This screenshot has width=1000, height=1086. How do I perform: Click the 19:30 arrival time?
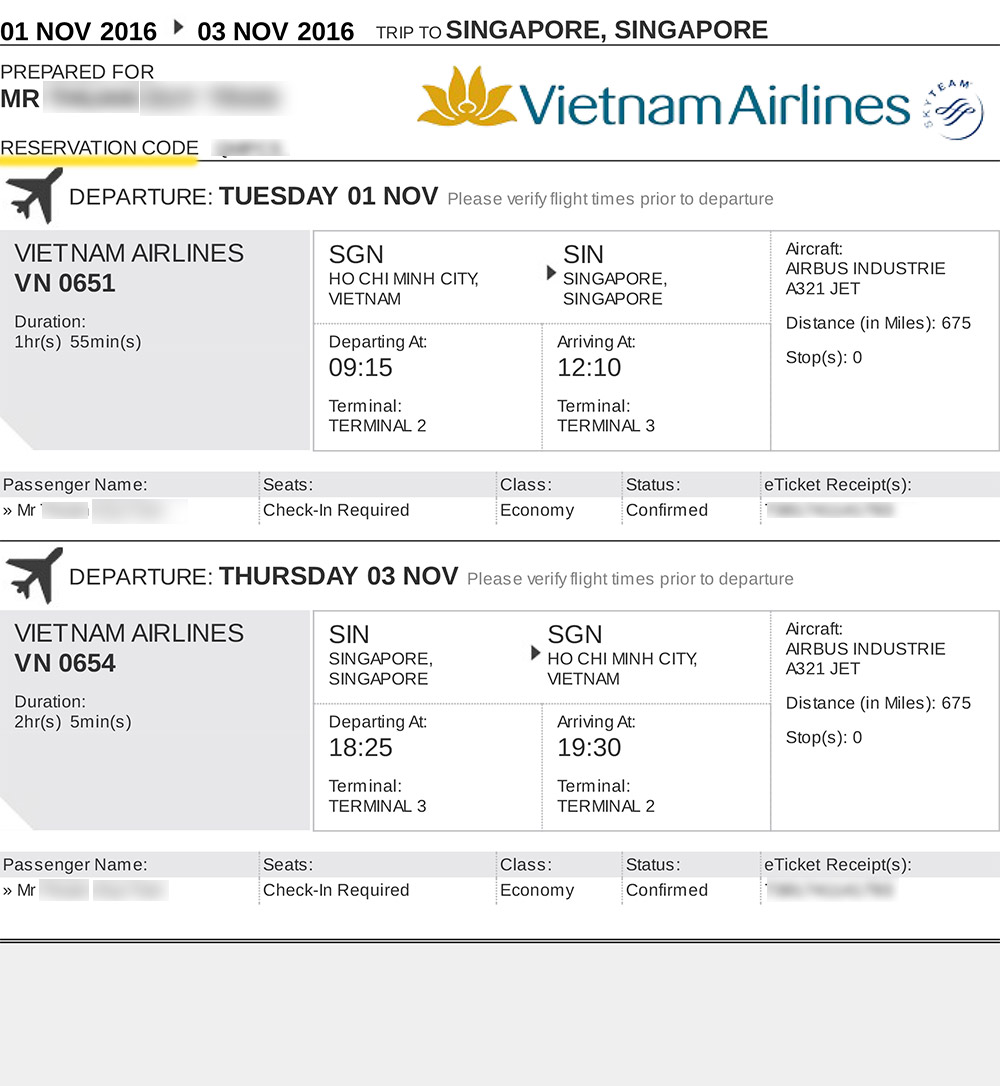tap(589, 748)
